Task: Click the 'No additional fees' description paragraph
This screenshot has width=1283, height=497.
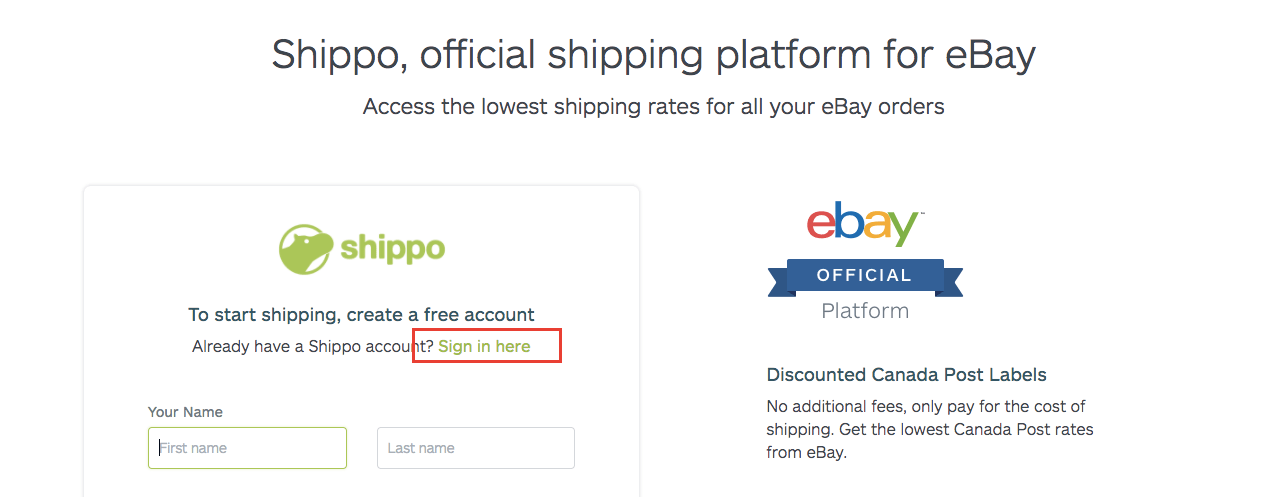Action: pyautogui.click(x=929, y=430)
